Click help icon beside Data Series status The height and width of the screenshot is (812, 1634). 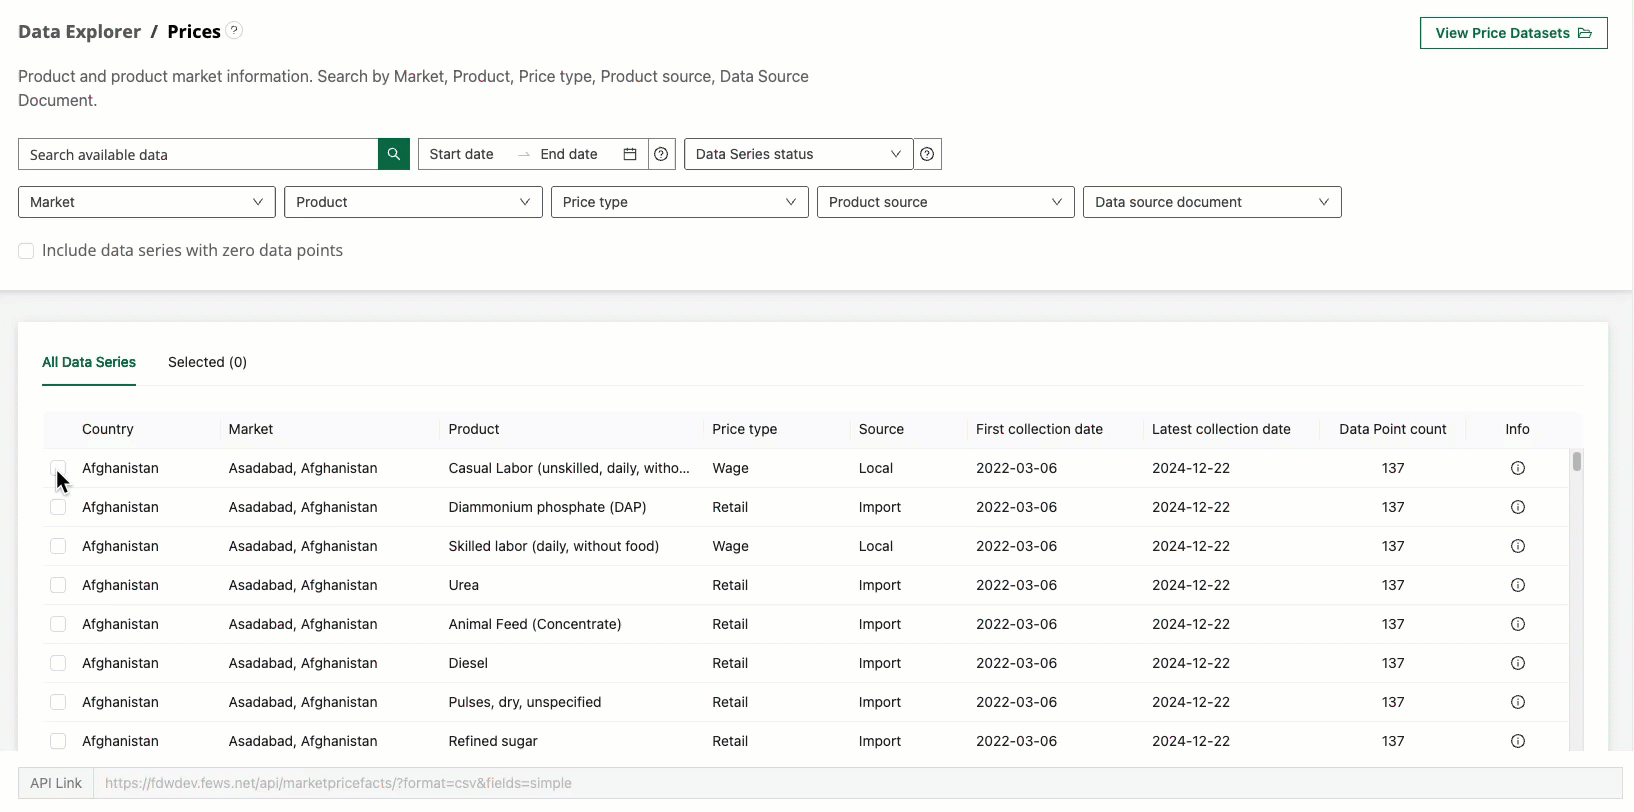point(927,154)
